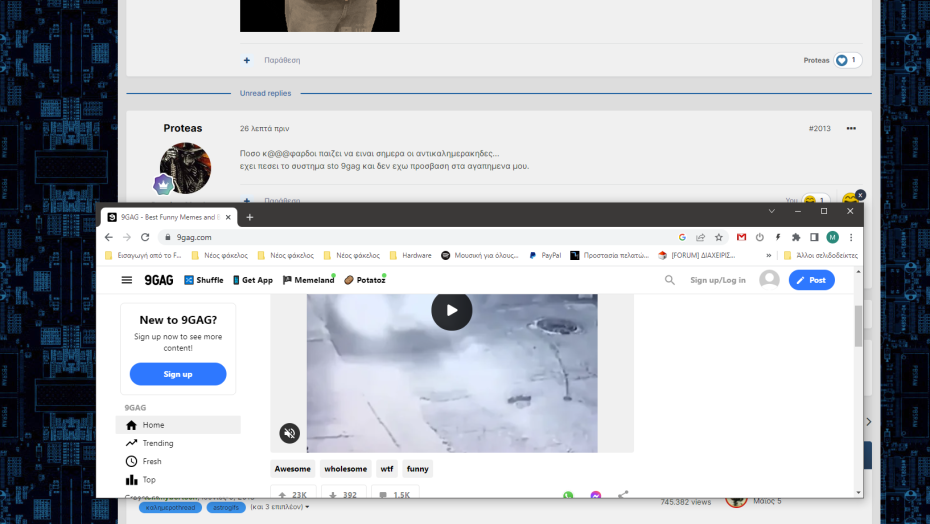The width and height of the screenshot is (930, 524).
Task: Open the Gmail extension icon
Action: coord(741,237)
